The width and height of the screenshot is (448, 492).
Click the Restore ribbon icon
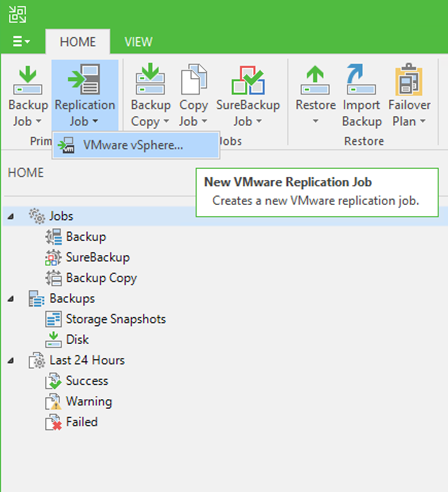point(315,80)
